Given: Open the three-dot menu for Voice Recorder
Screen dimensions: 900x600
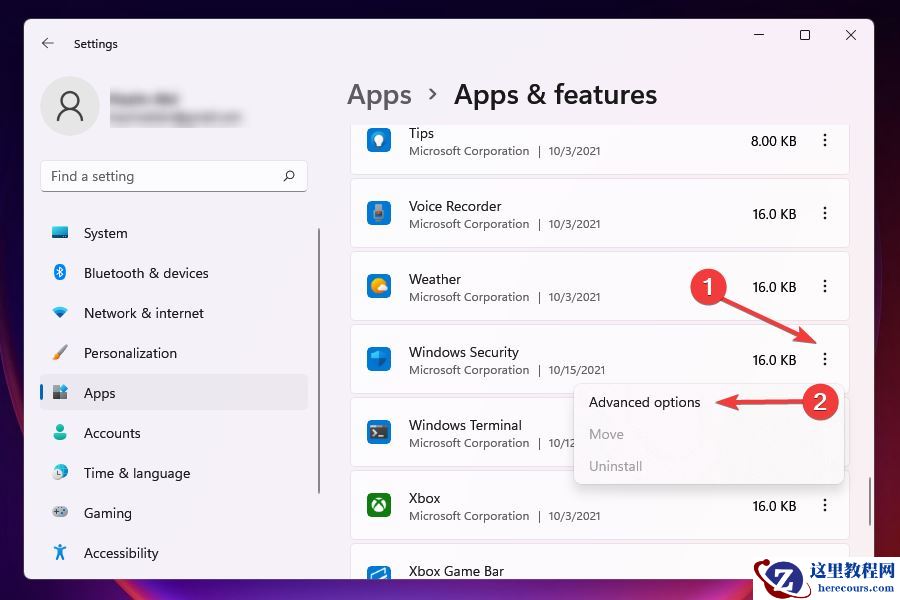Looking at the screenshot, I should point(824,213).
